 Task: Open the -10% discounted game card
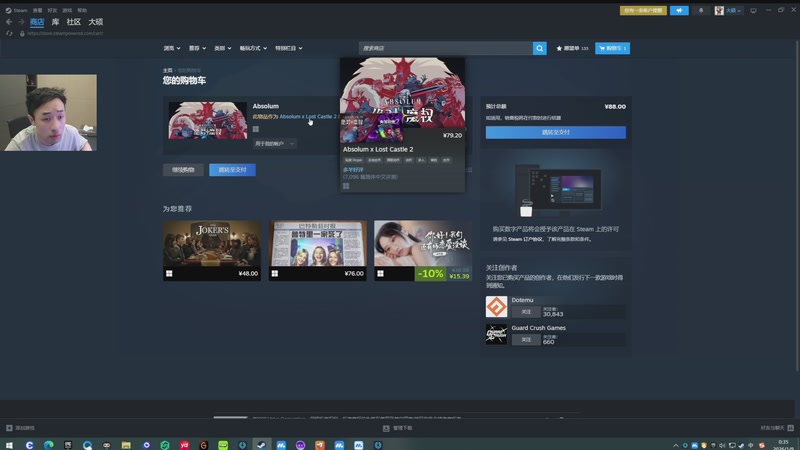point(423,251)
